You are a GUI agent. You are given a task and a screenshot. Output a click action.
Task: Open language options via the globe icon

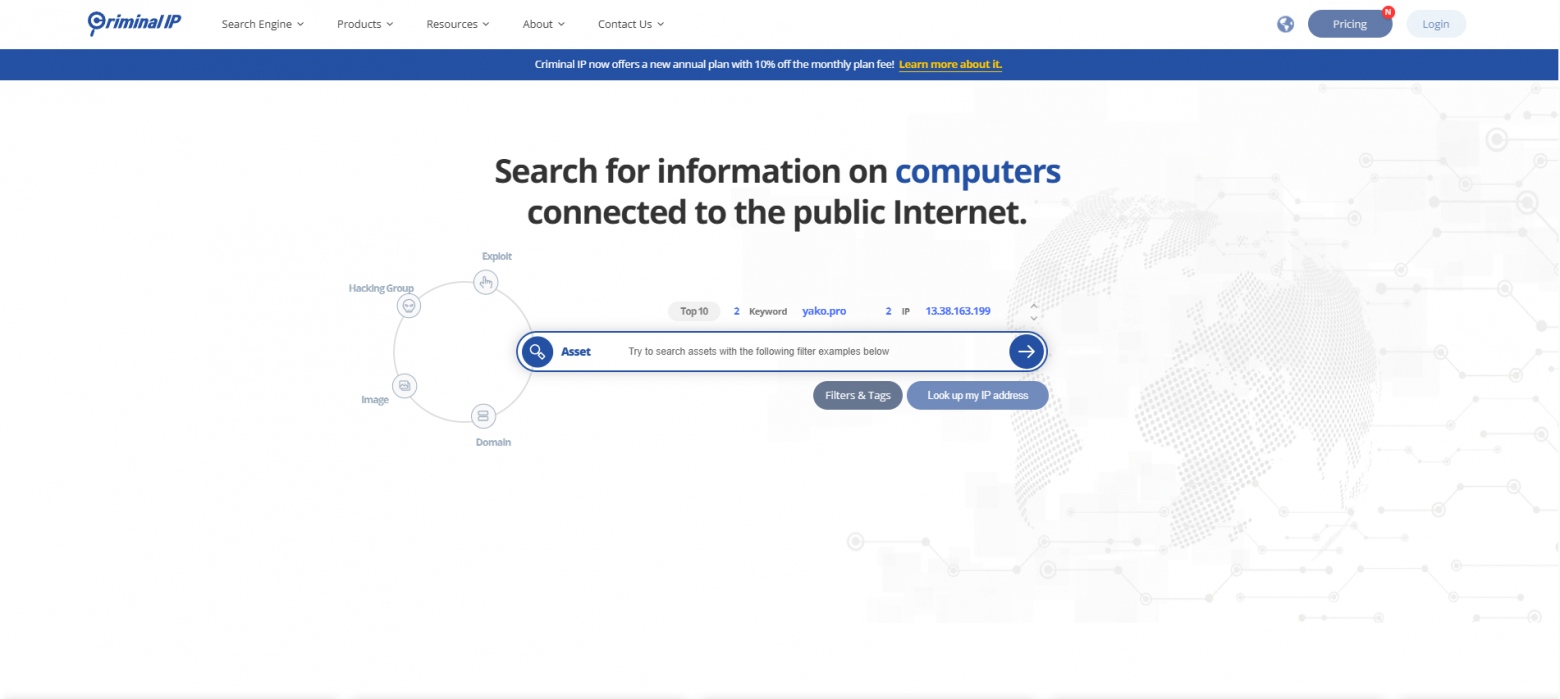(x=1285, y=23)
